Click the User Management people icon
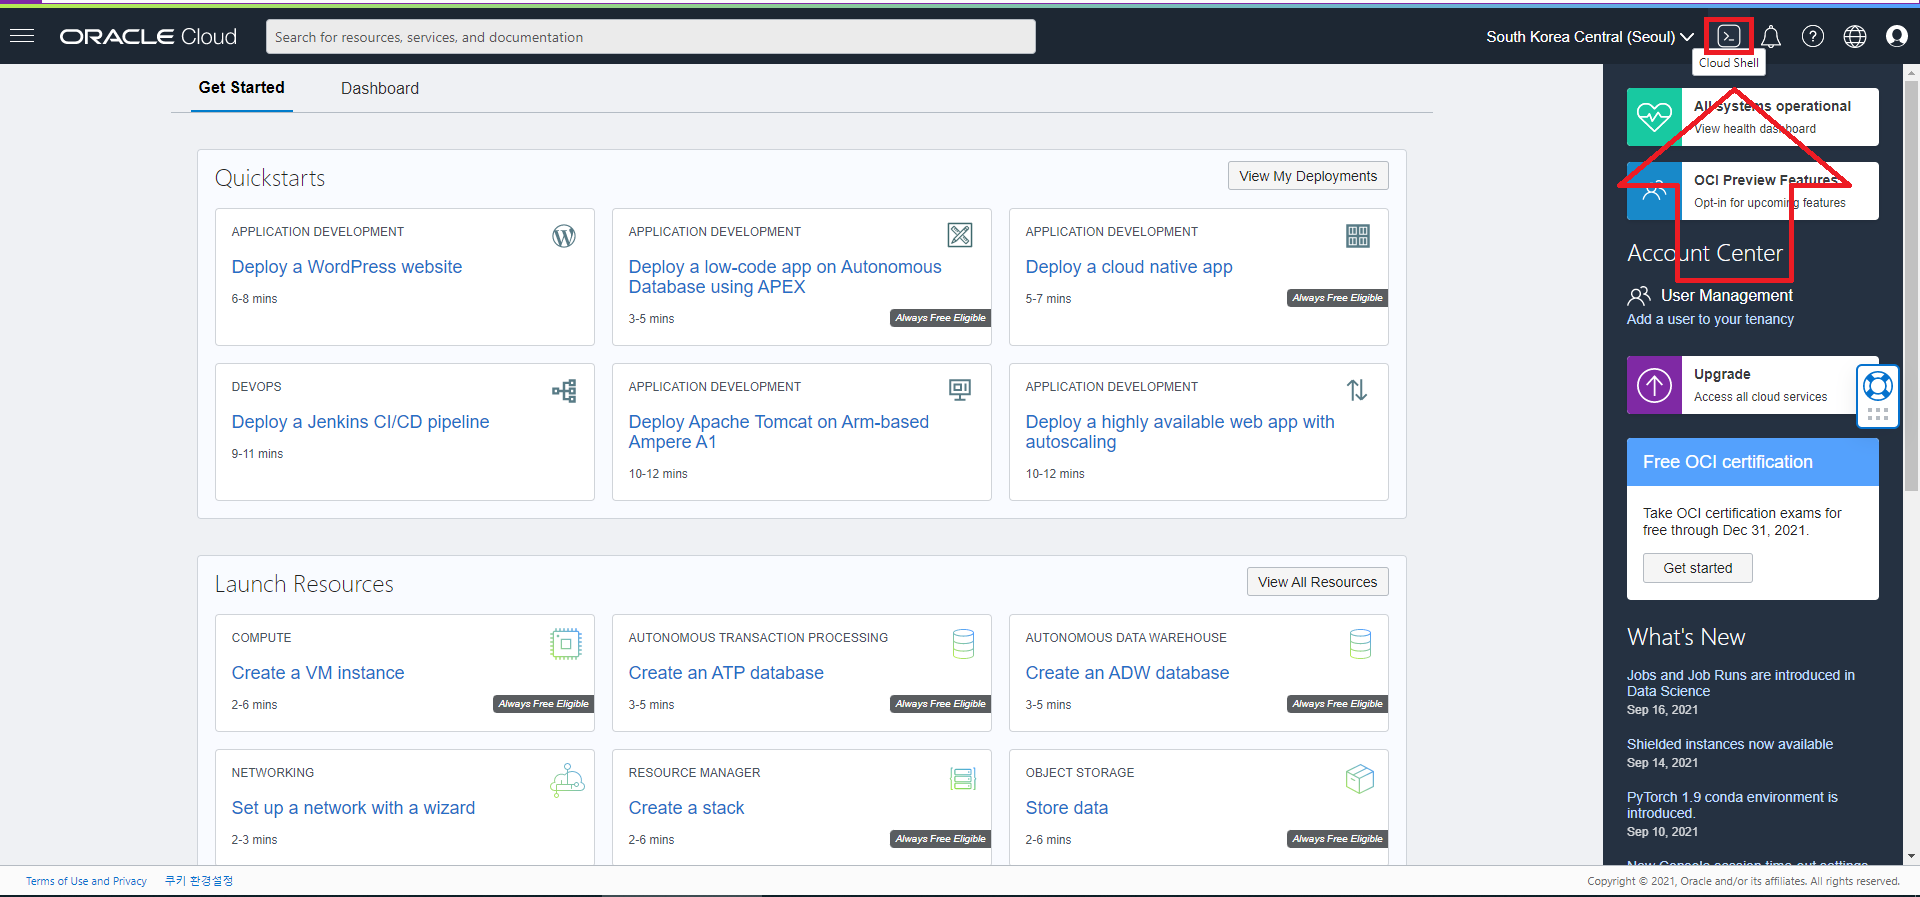This screenshot has height=897, width=1920. [1639, 296]
